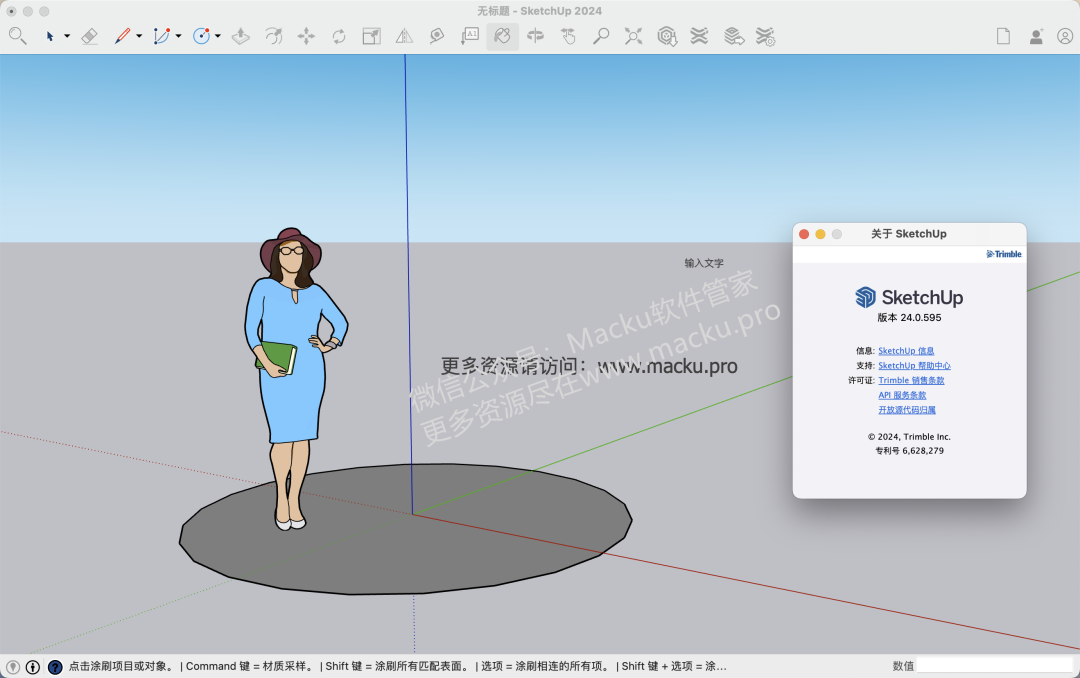Expand the Select tool dropdown arrow

[67, 36]
